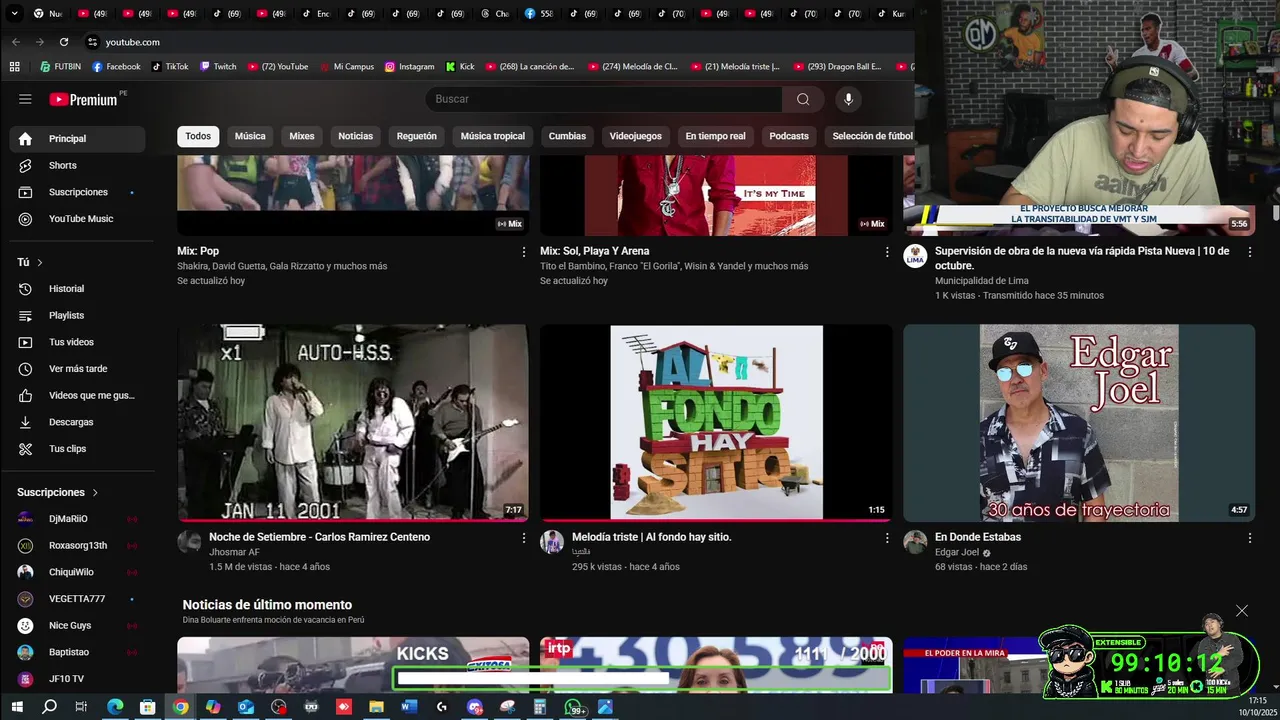Select the Videojuegos filter chip
The image size is (1280, 720).
pos(636,136)
